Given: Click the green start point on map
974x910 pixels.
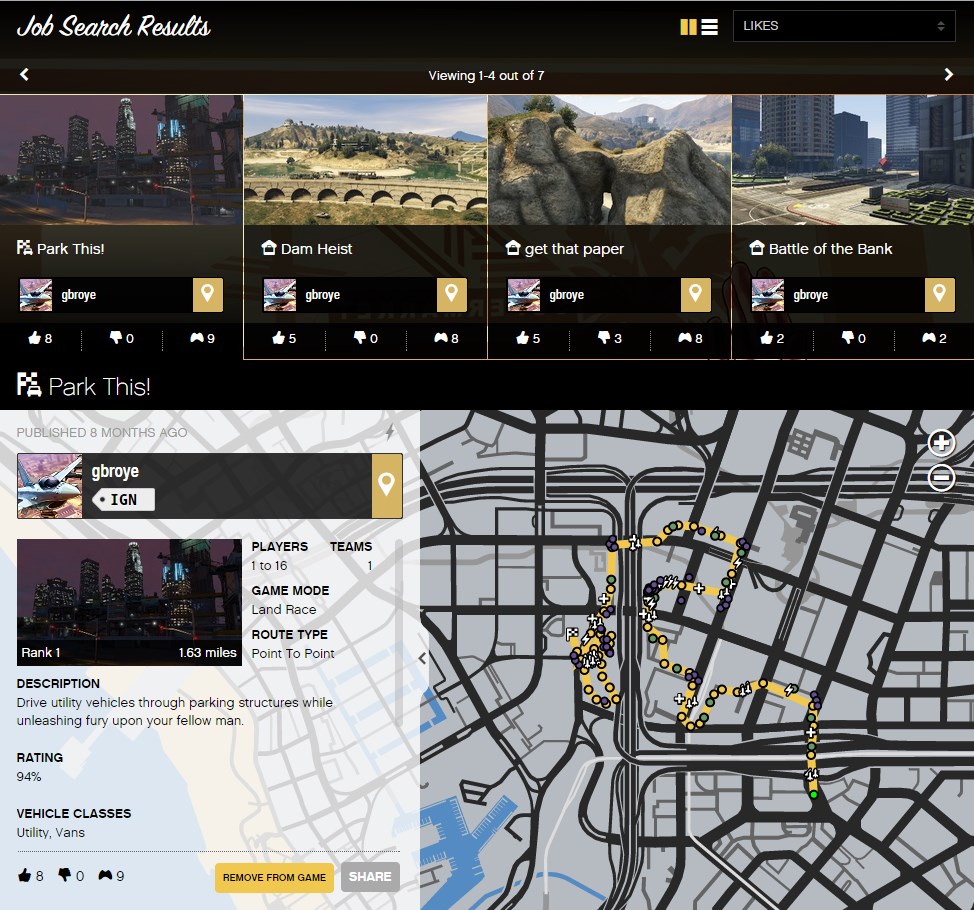Looking at the screenshot, I should pos(814,794).
